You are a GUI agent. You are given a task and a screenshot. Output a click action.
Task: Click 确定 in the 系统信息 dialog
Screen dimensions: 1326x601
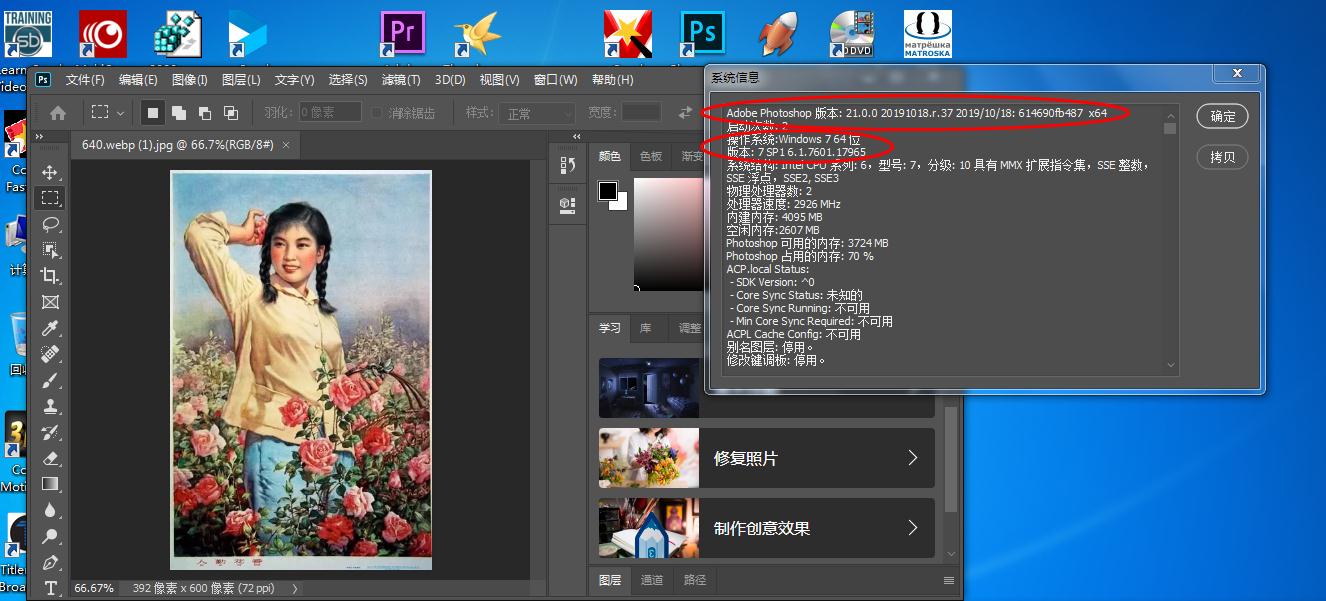(1223, 116)
